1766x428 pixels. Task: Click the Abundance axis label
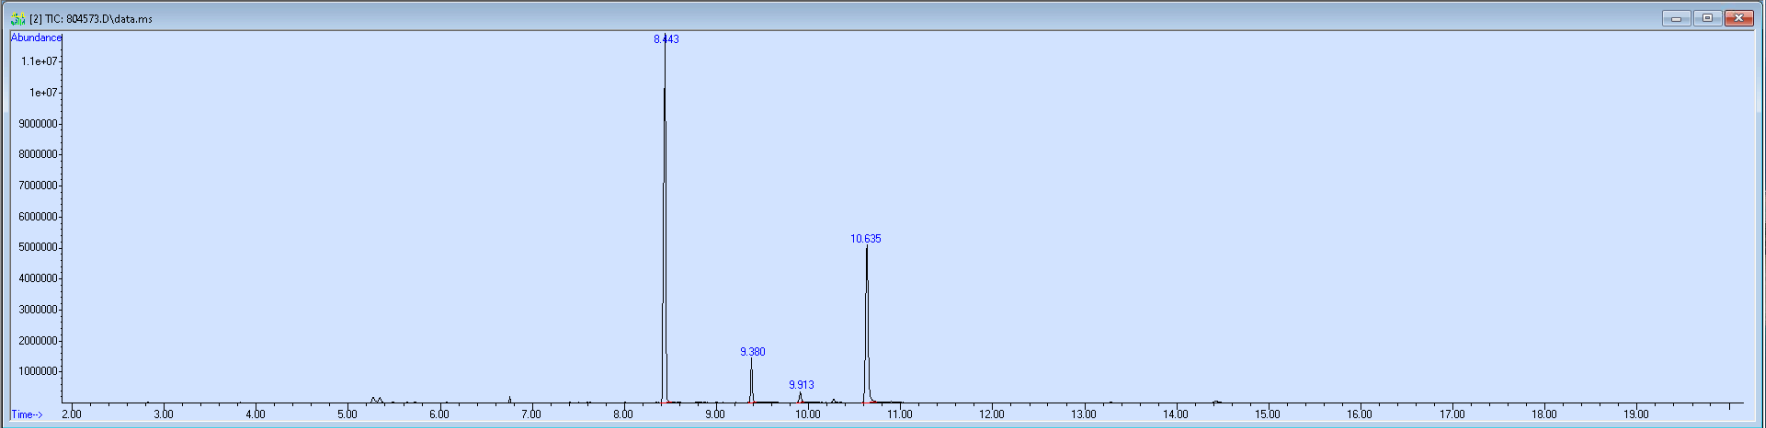click(x=36, y=38)
